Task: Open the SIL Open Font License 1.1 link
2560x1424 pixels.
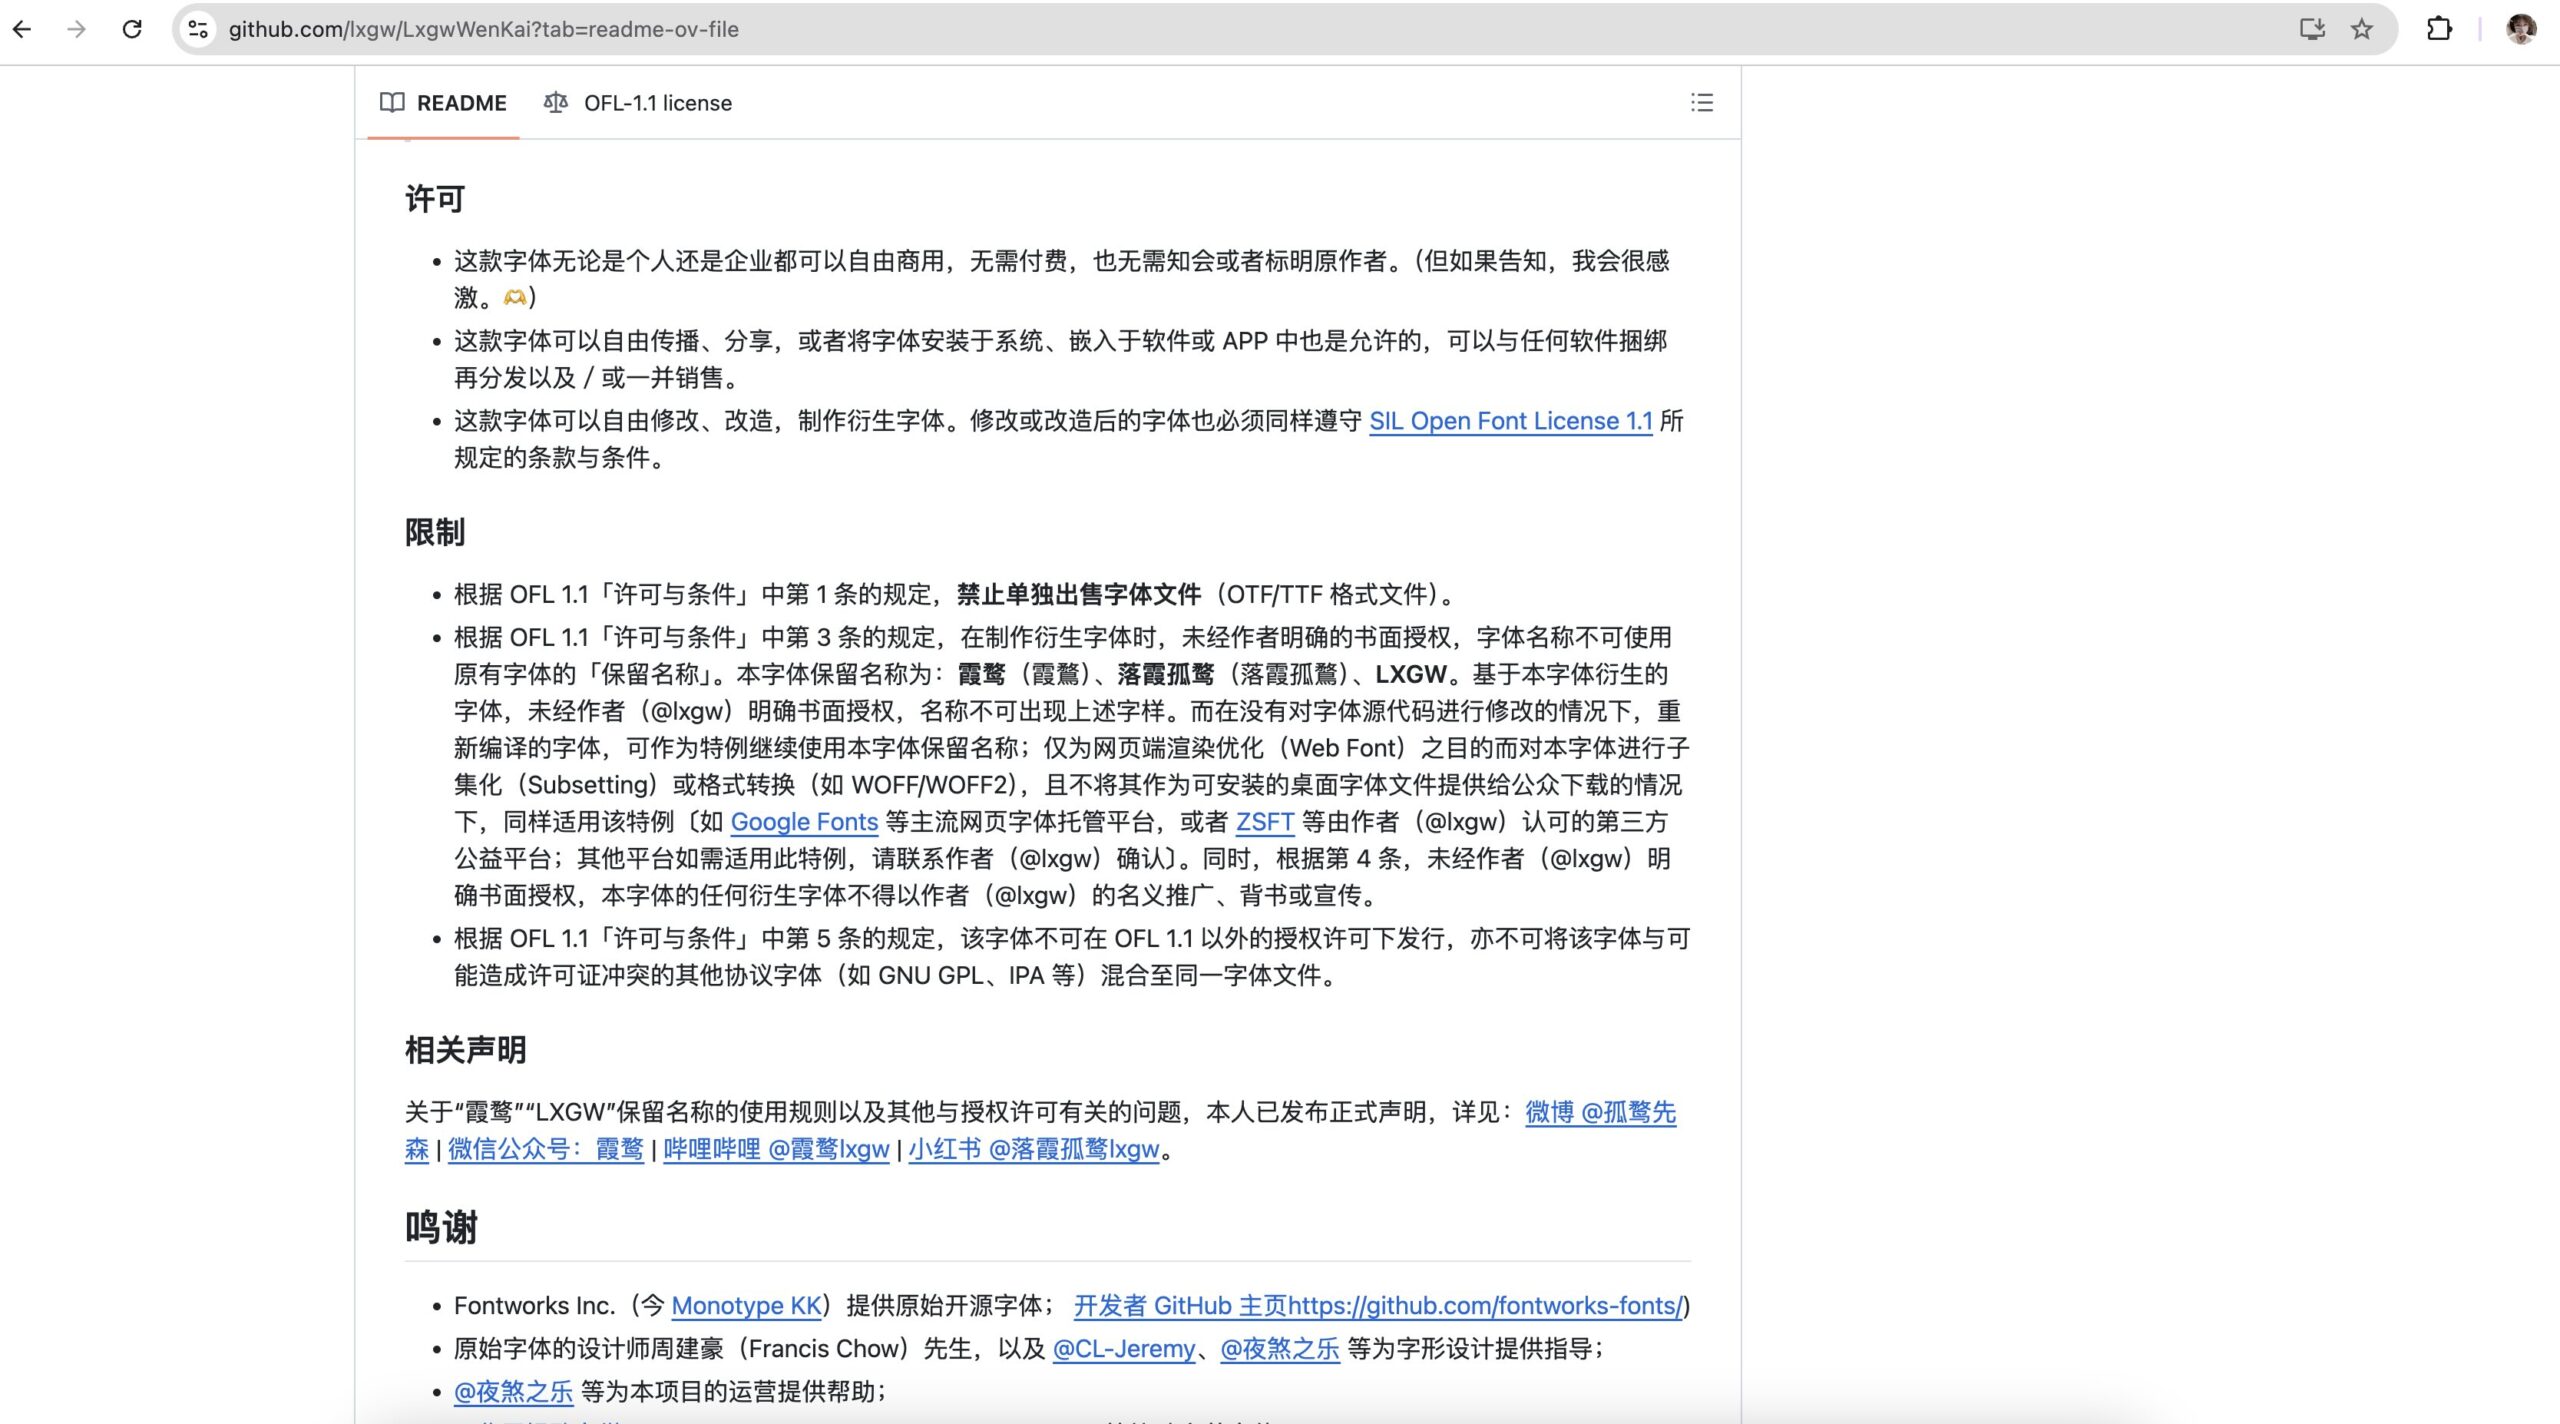Action: point(1510,421)
